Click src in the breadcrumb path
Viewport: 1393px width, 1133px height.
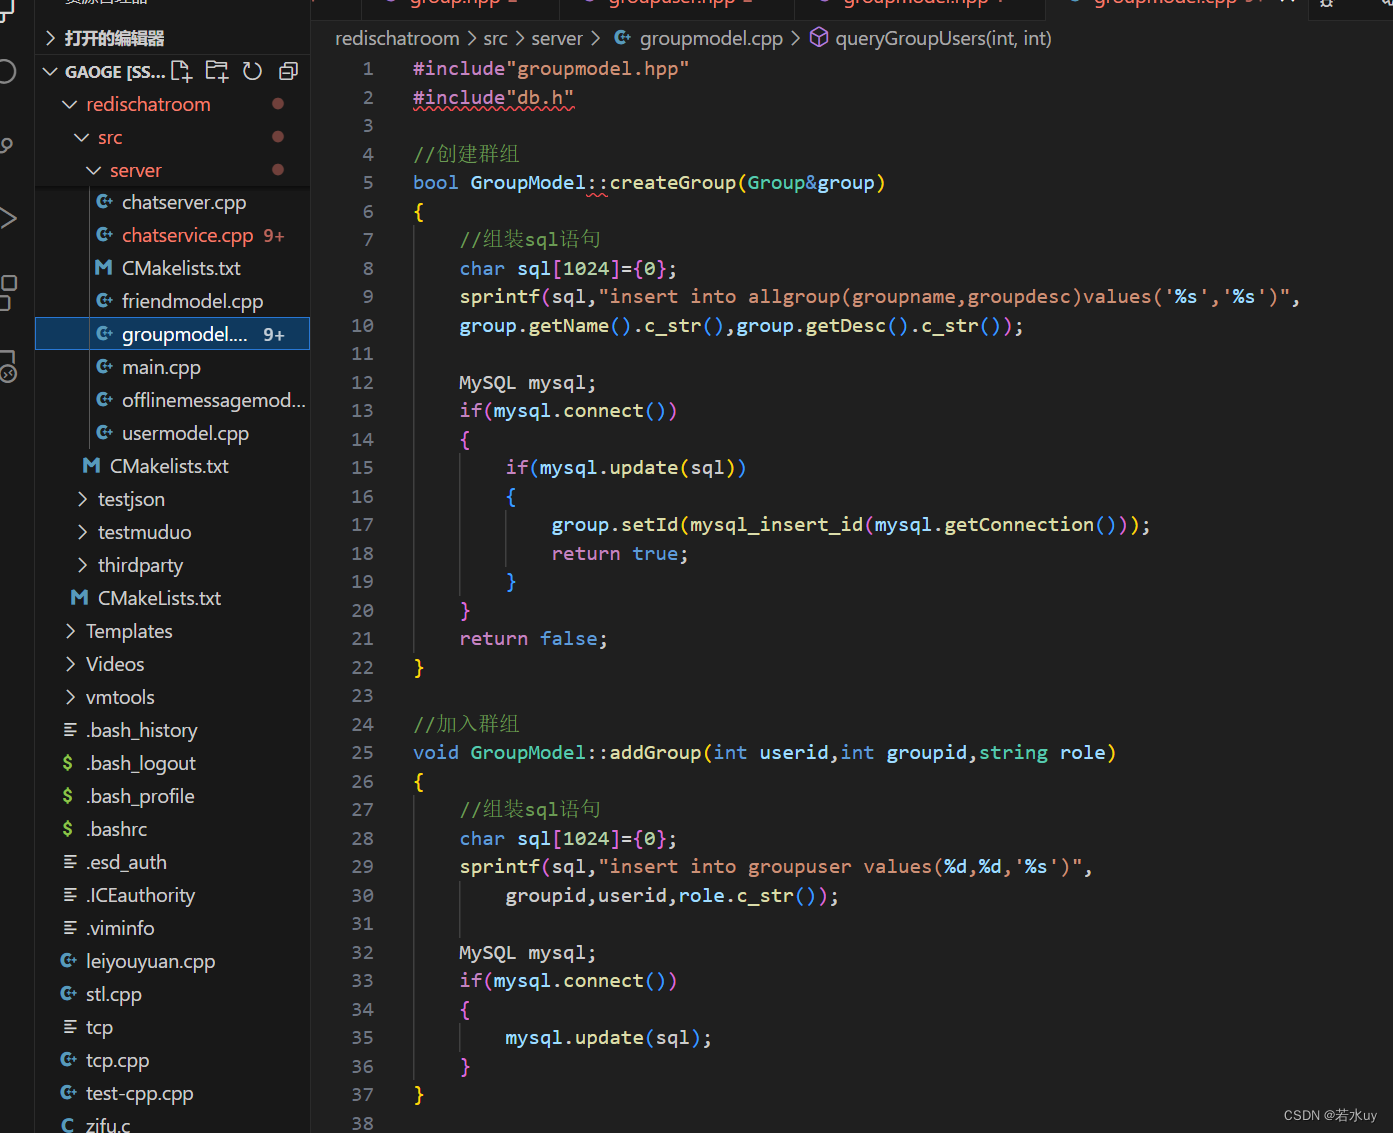495,38
